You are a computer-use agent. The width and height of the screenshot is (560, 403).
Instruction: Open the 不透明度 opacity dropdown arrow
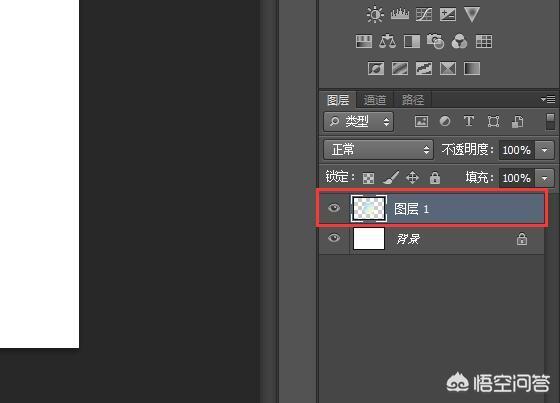click(544, 150)
